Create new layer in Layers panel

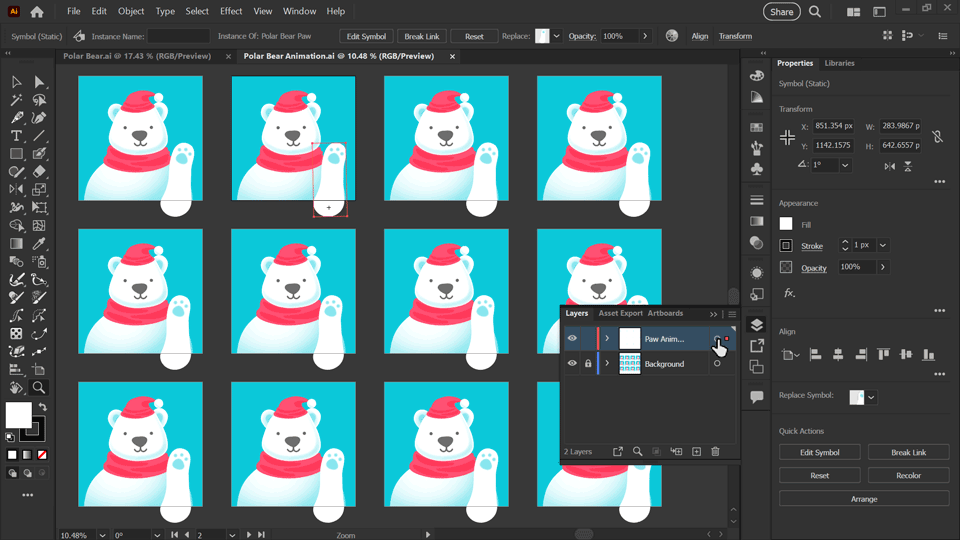click(x=696, y=451)
